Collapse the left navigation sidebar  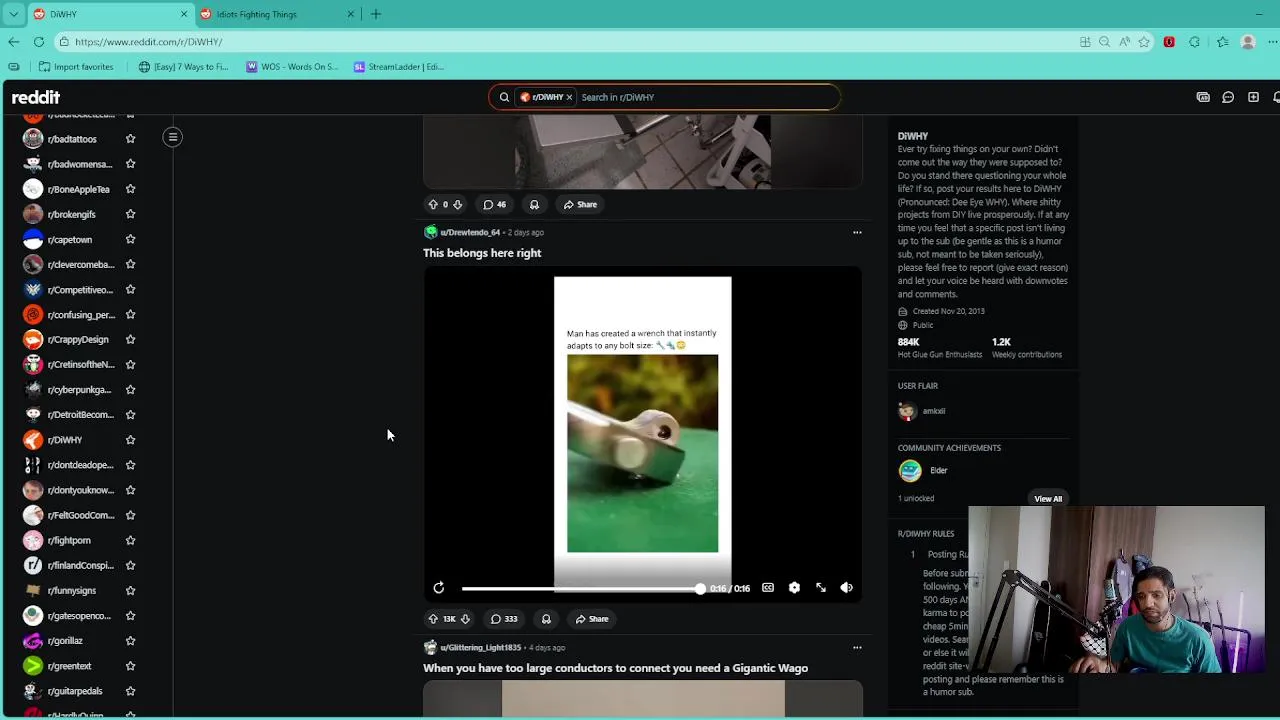[173, 137]
